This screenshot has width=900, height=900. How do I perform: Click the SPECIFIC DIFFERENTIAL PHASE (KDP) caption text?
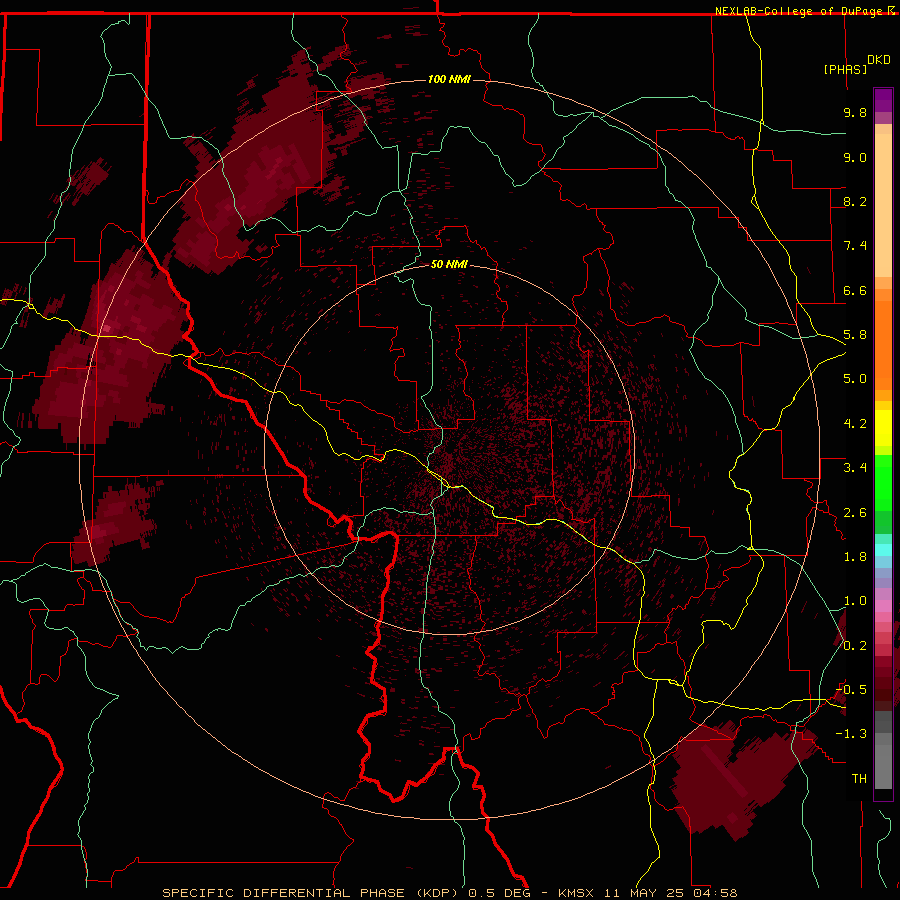point(311,893)
